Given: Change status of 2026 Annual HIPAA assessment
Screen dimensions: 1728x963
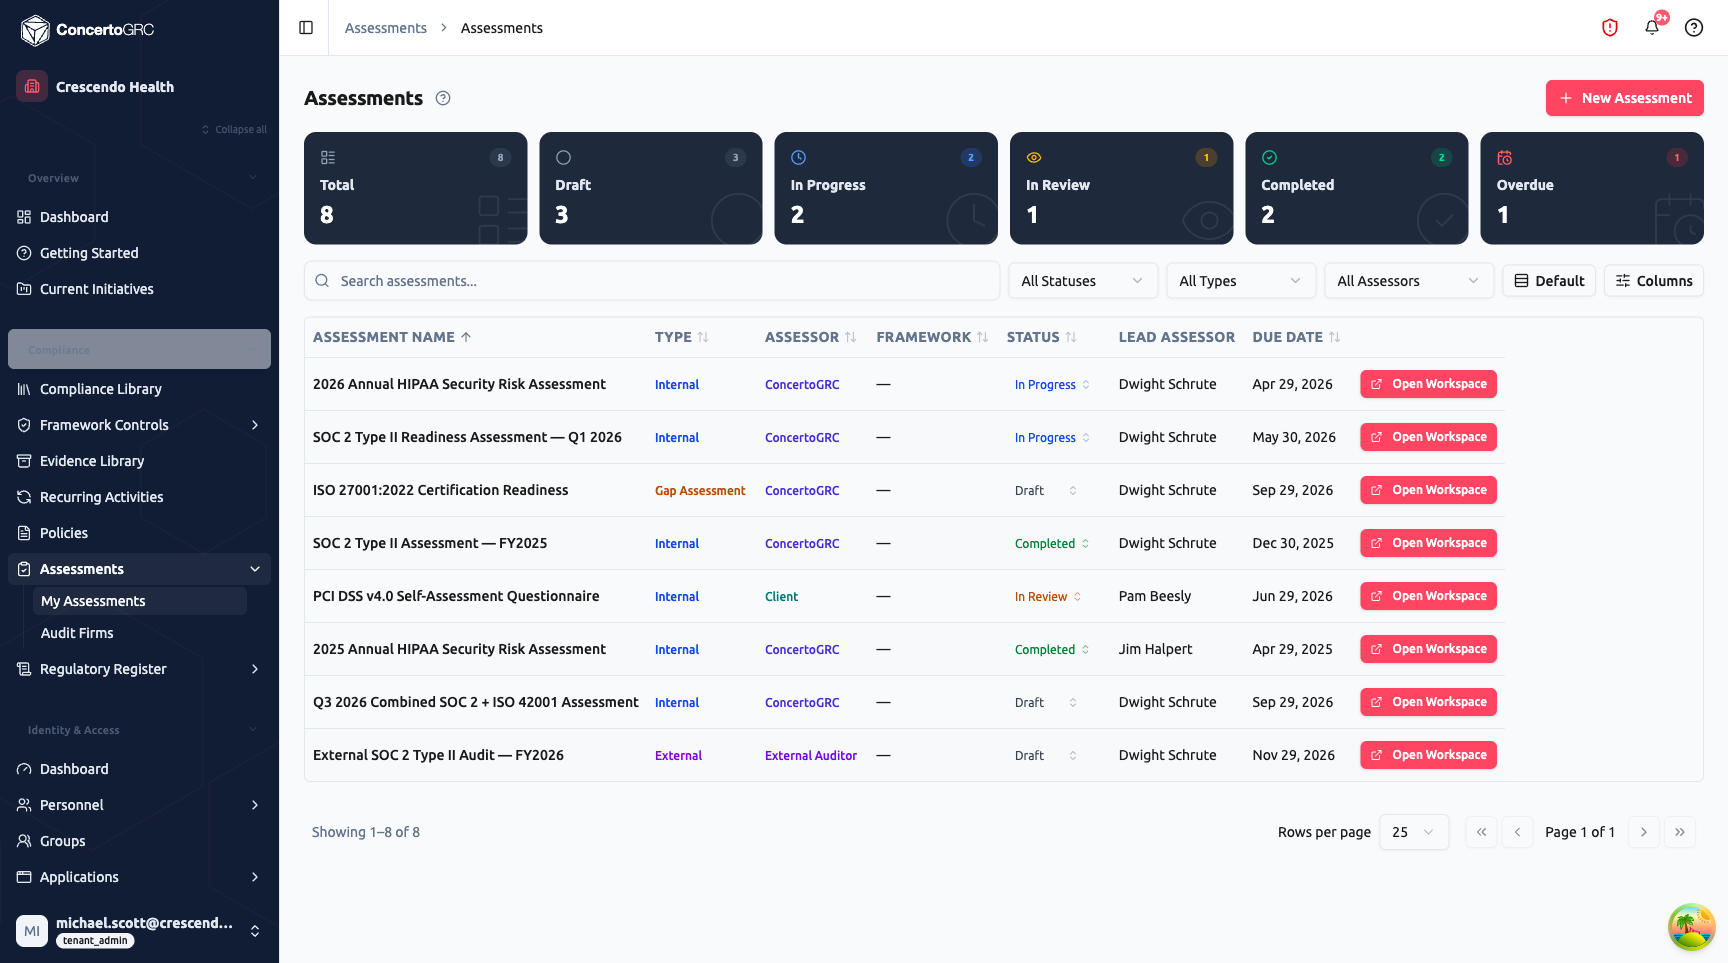Looking at the screenshot, I should [1052, 384].
